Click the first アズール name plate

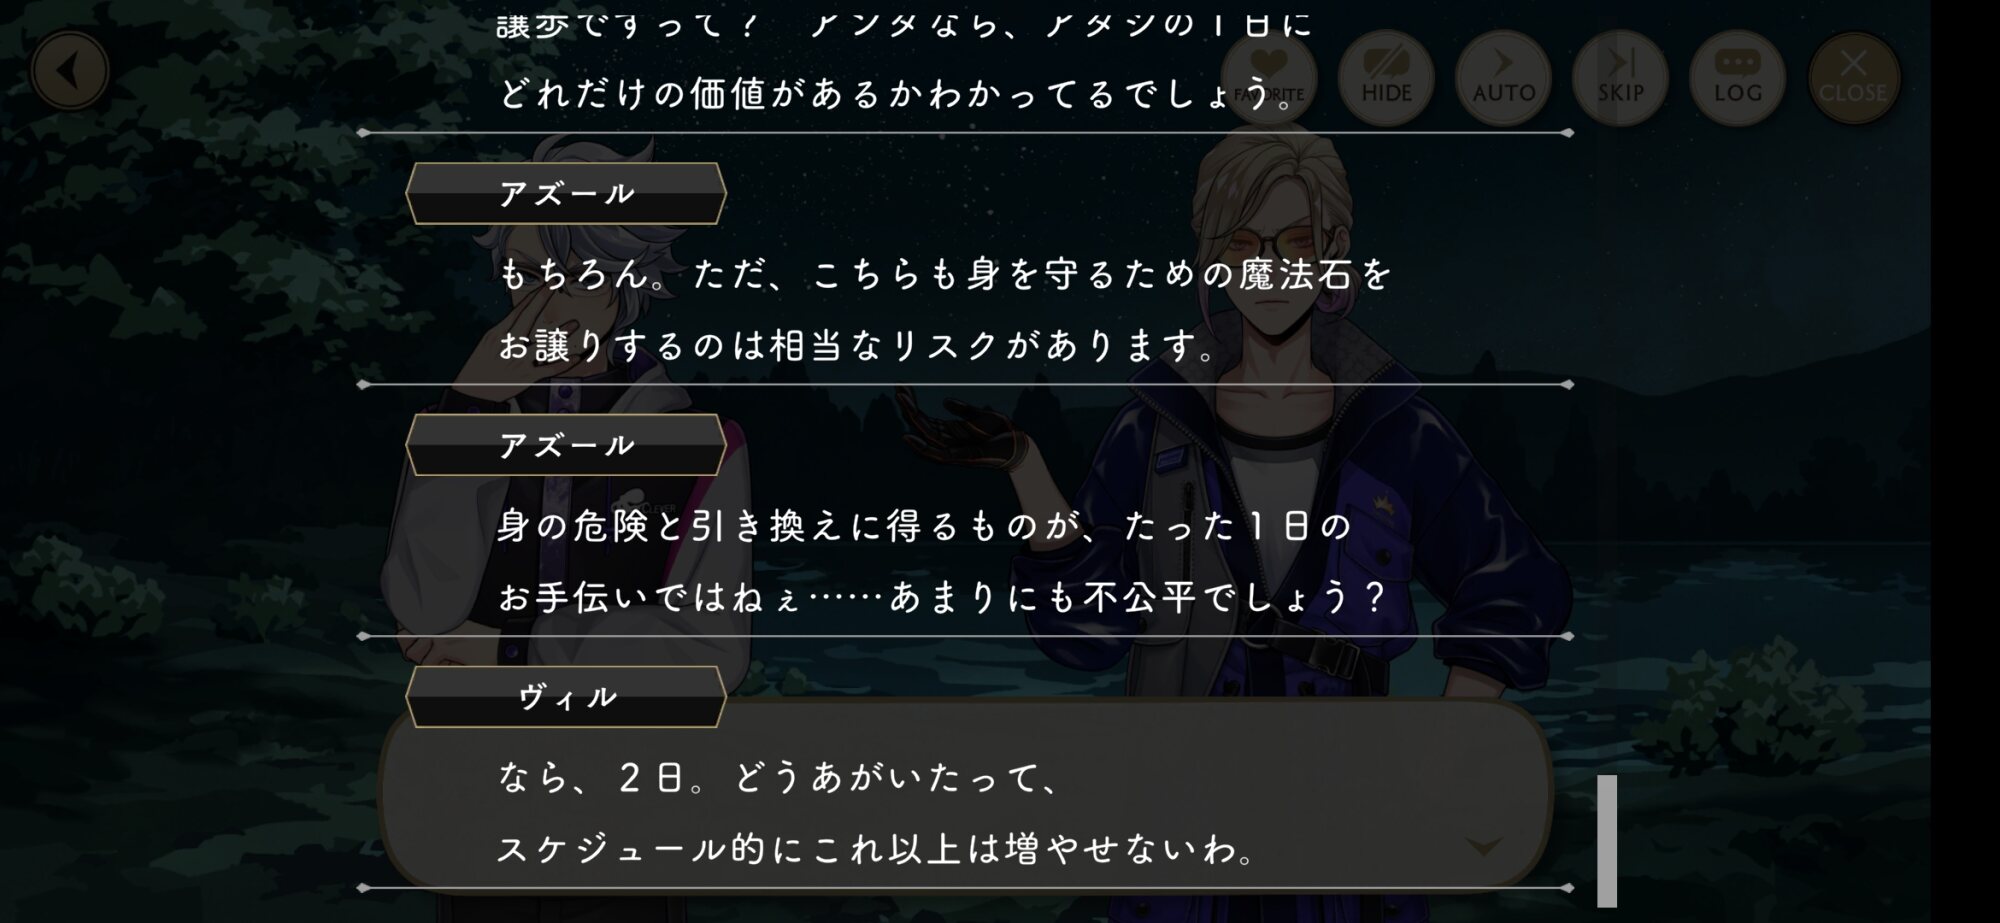[x=566, y=193]
